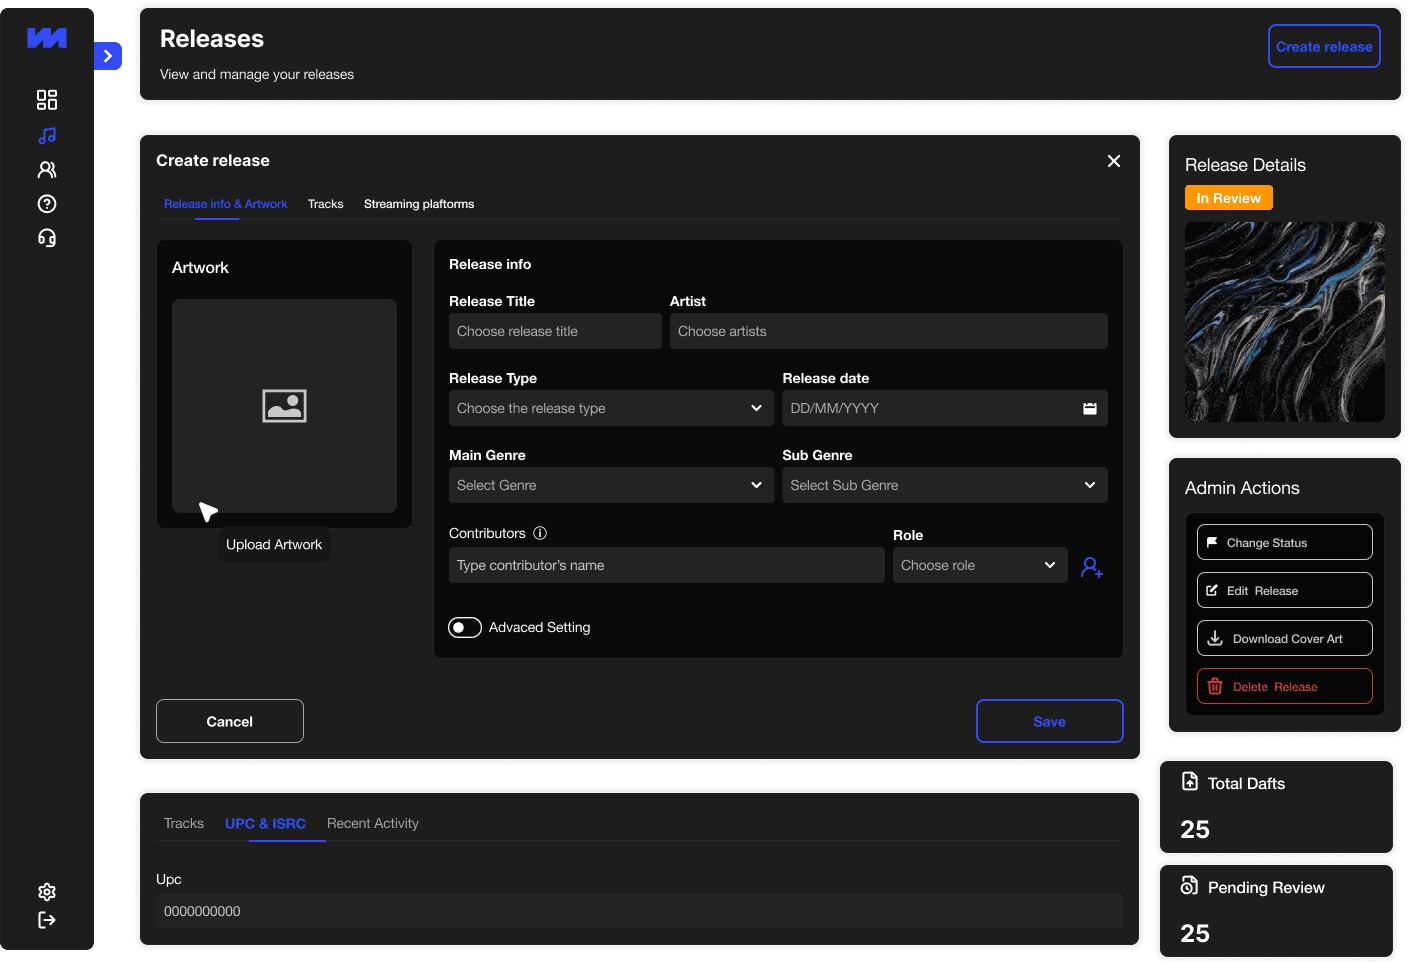Click the Total Dafts count 25

[1195, 829]
